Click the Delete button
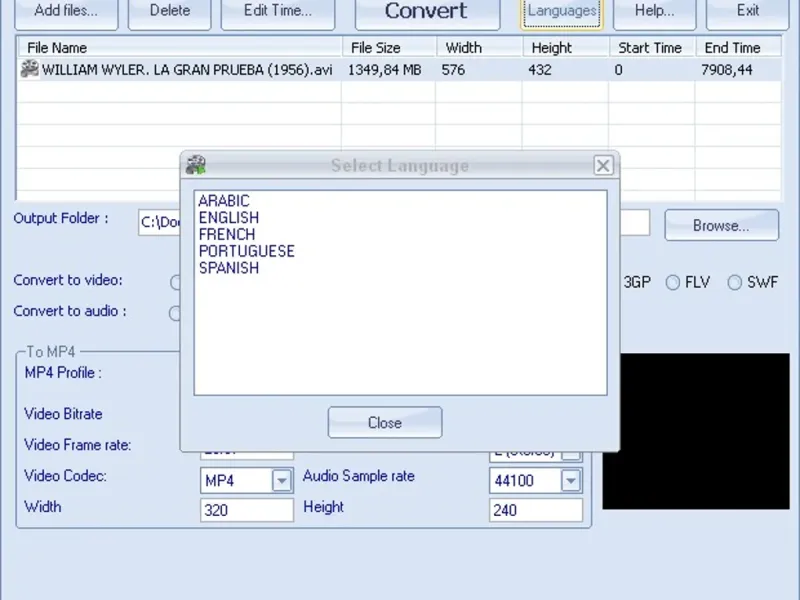 tap(169, 12)
